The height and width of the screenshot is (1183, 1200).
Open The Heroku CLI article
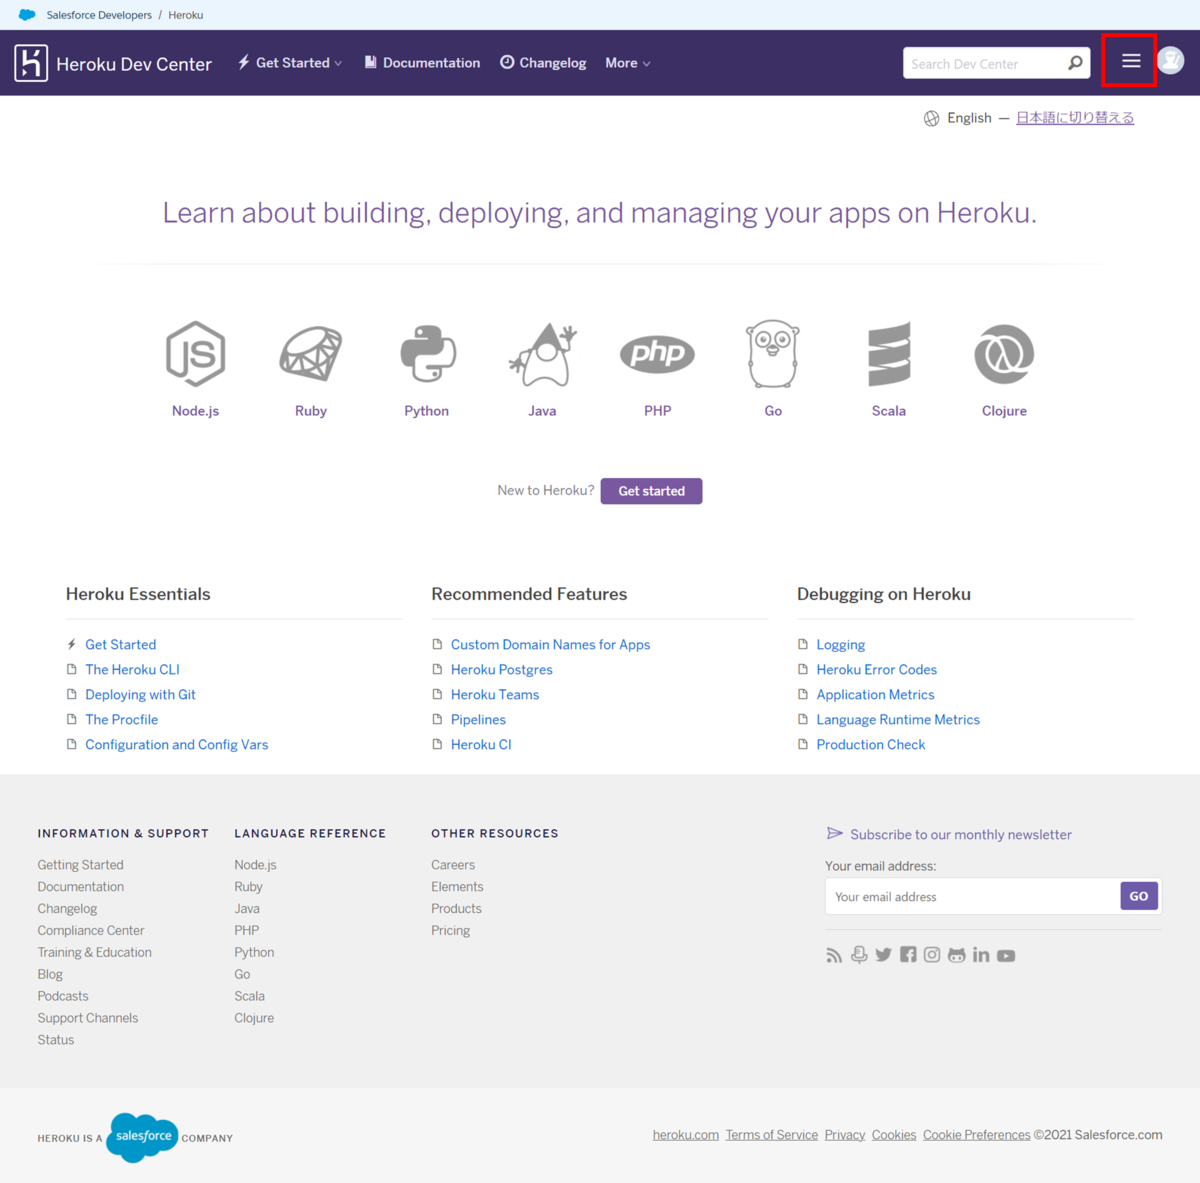(132, 670)
